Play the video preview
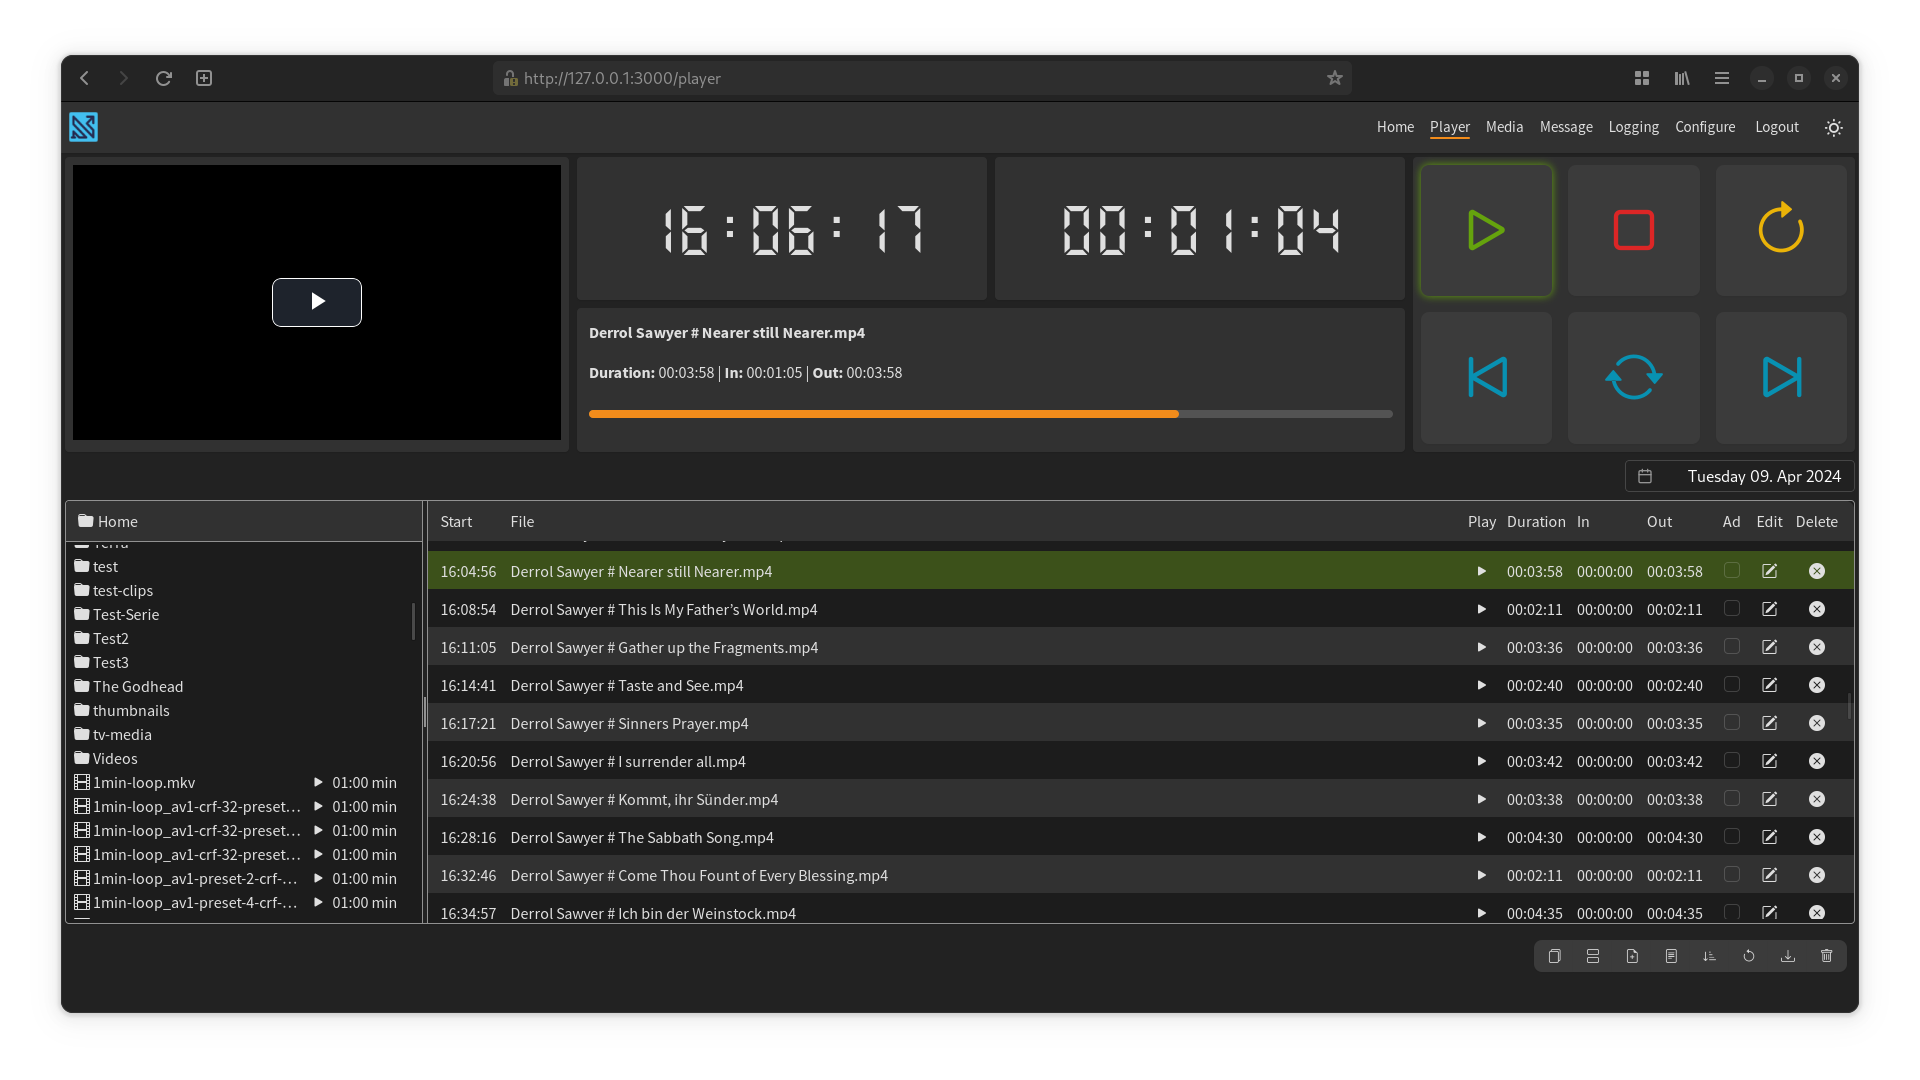Screen dimensions: 1920x1080 (x=317, y=302)
